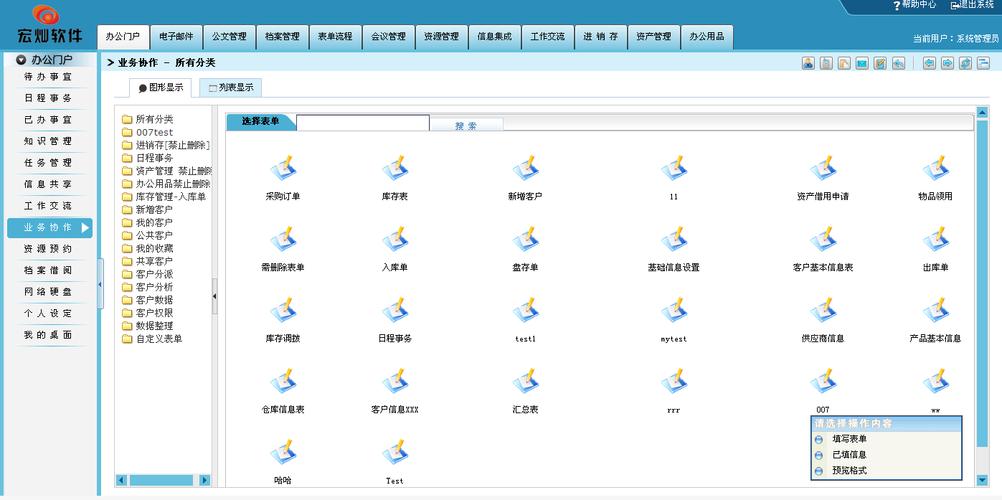1002x500 pixels.
Task: Open 知识管理 in the sidebar
Action: (48, 141)
